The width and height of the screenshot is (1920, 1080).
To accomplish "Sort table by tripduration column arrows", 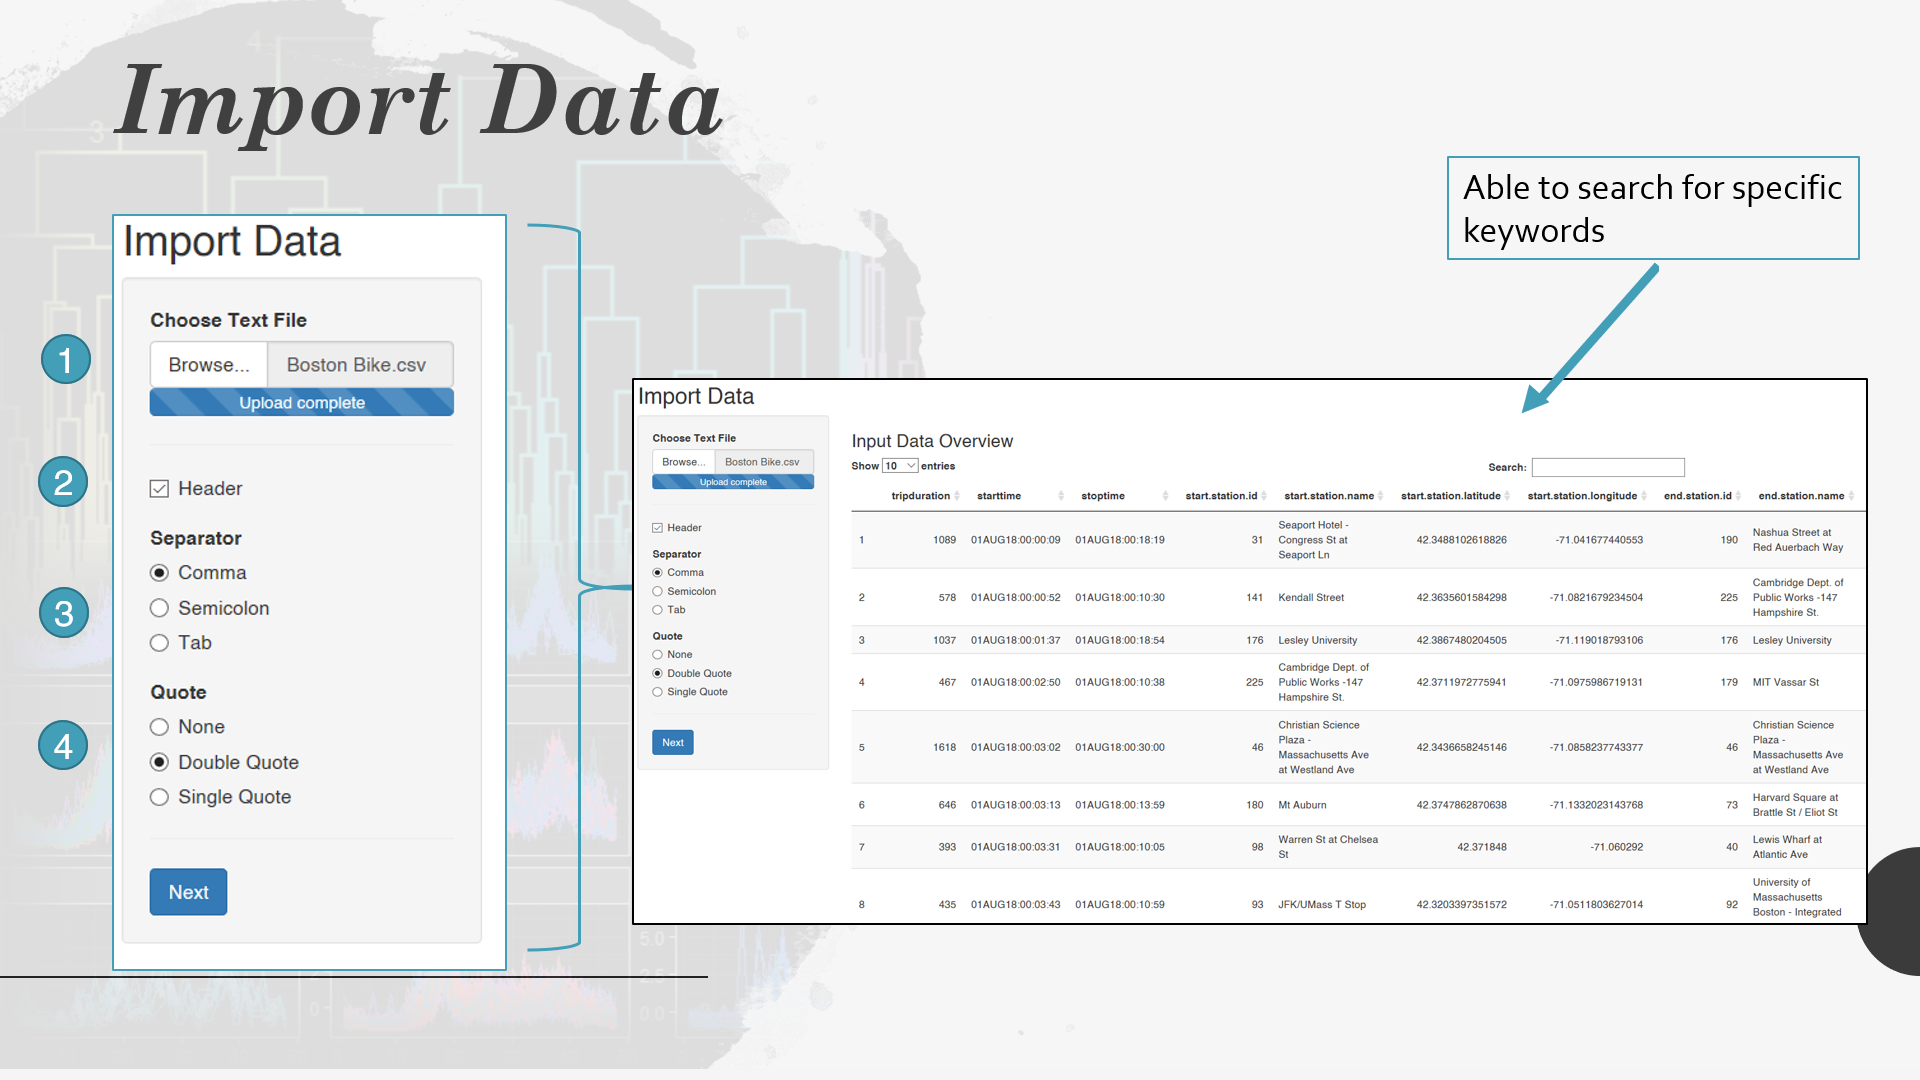I will (957, 496).
